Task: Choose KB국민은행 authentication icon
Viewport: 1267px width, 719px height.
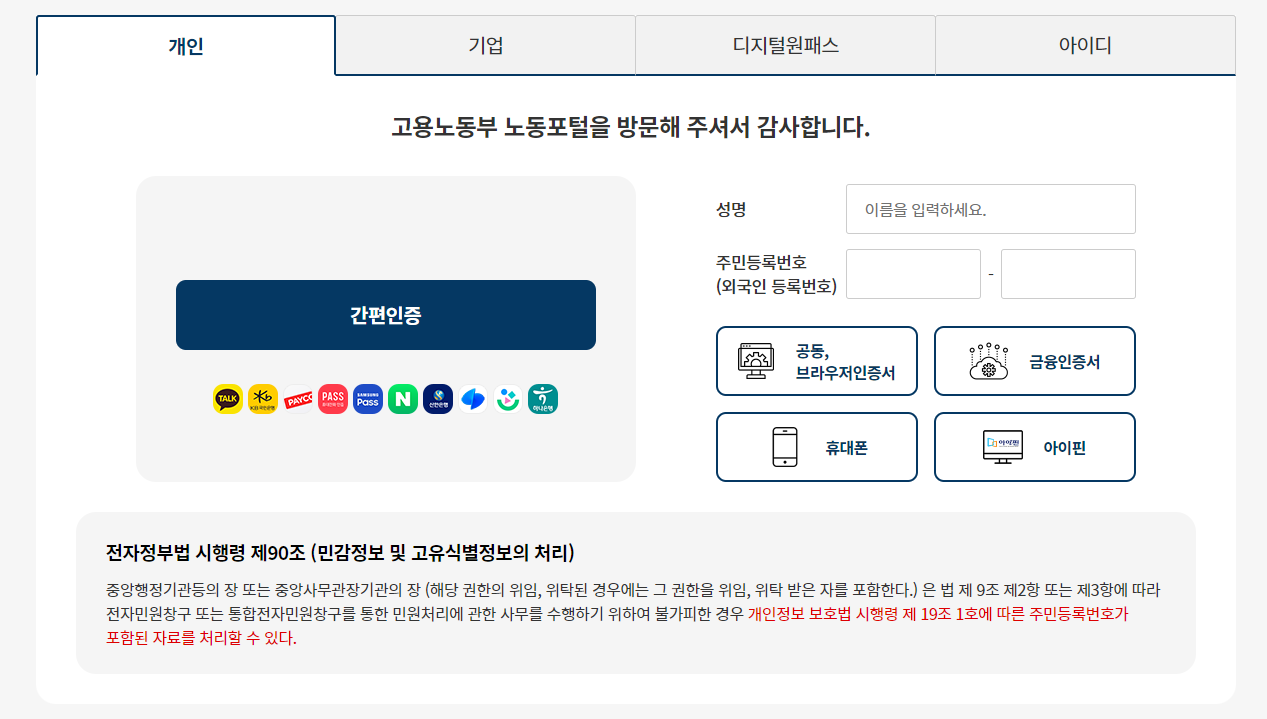Action: coord(262,398)
